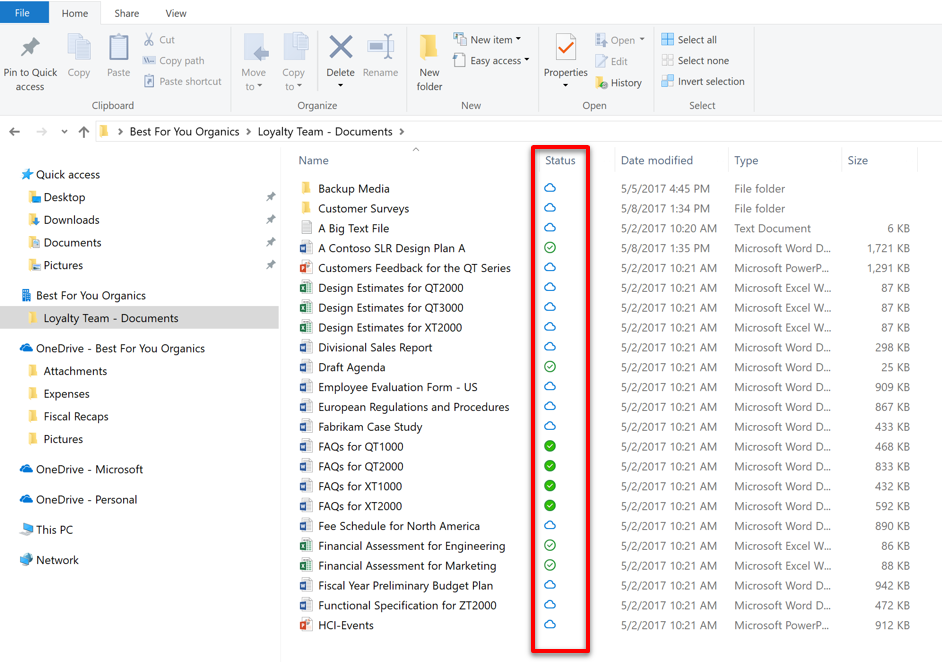
Task: Open Easy access dropdown
Action: click(527, 59)
